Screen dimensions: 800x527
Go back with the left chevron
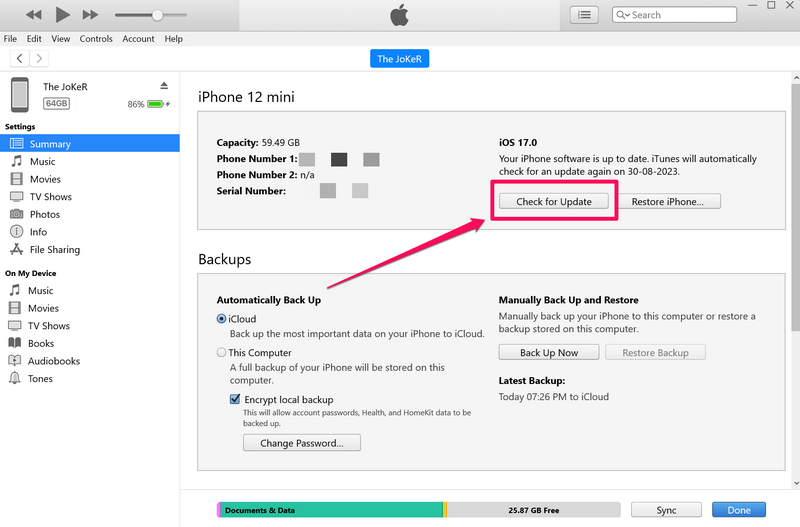tap(19, 59)
